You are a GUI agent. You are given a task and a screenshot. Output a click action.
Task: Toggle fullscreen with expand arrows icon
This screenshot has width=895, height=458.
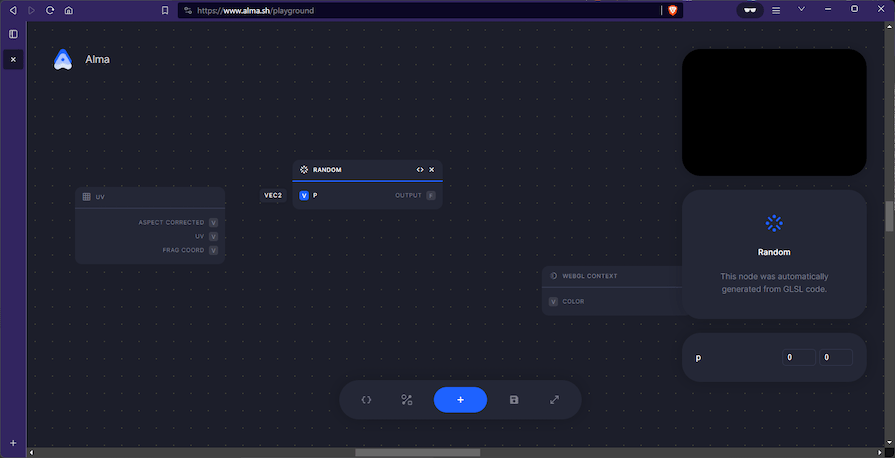555,400
